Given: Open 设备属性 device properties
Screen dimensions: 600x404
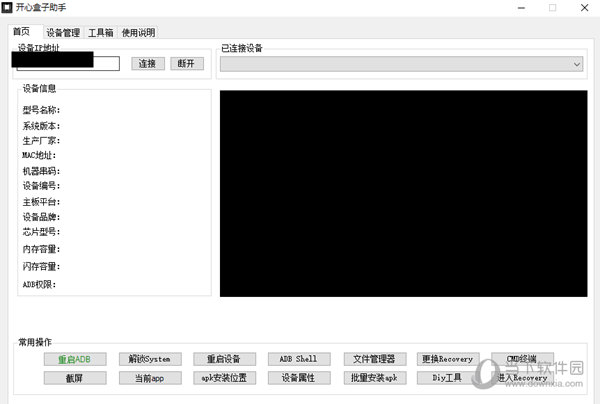Looking at the screenshot, I should pyautogui.click(x=298, y=377).
